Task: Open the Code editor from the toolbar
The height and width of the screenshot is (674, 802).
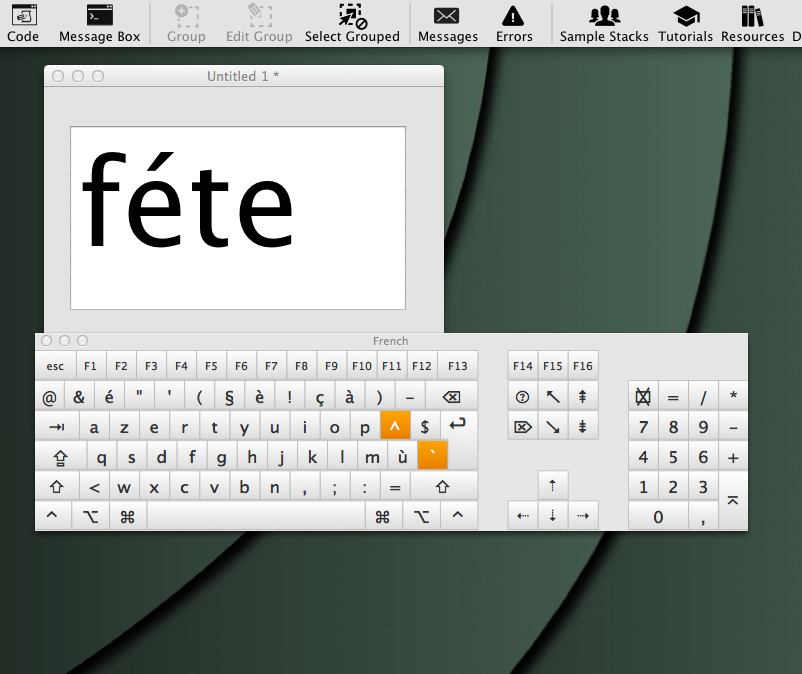Action: [22, 23]
